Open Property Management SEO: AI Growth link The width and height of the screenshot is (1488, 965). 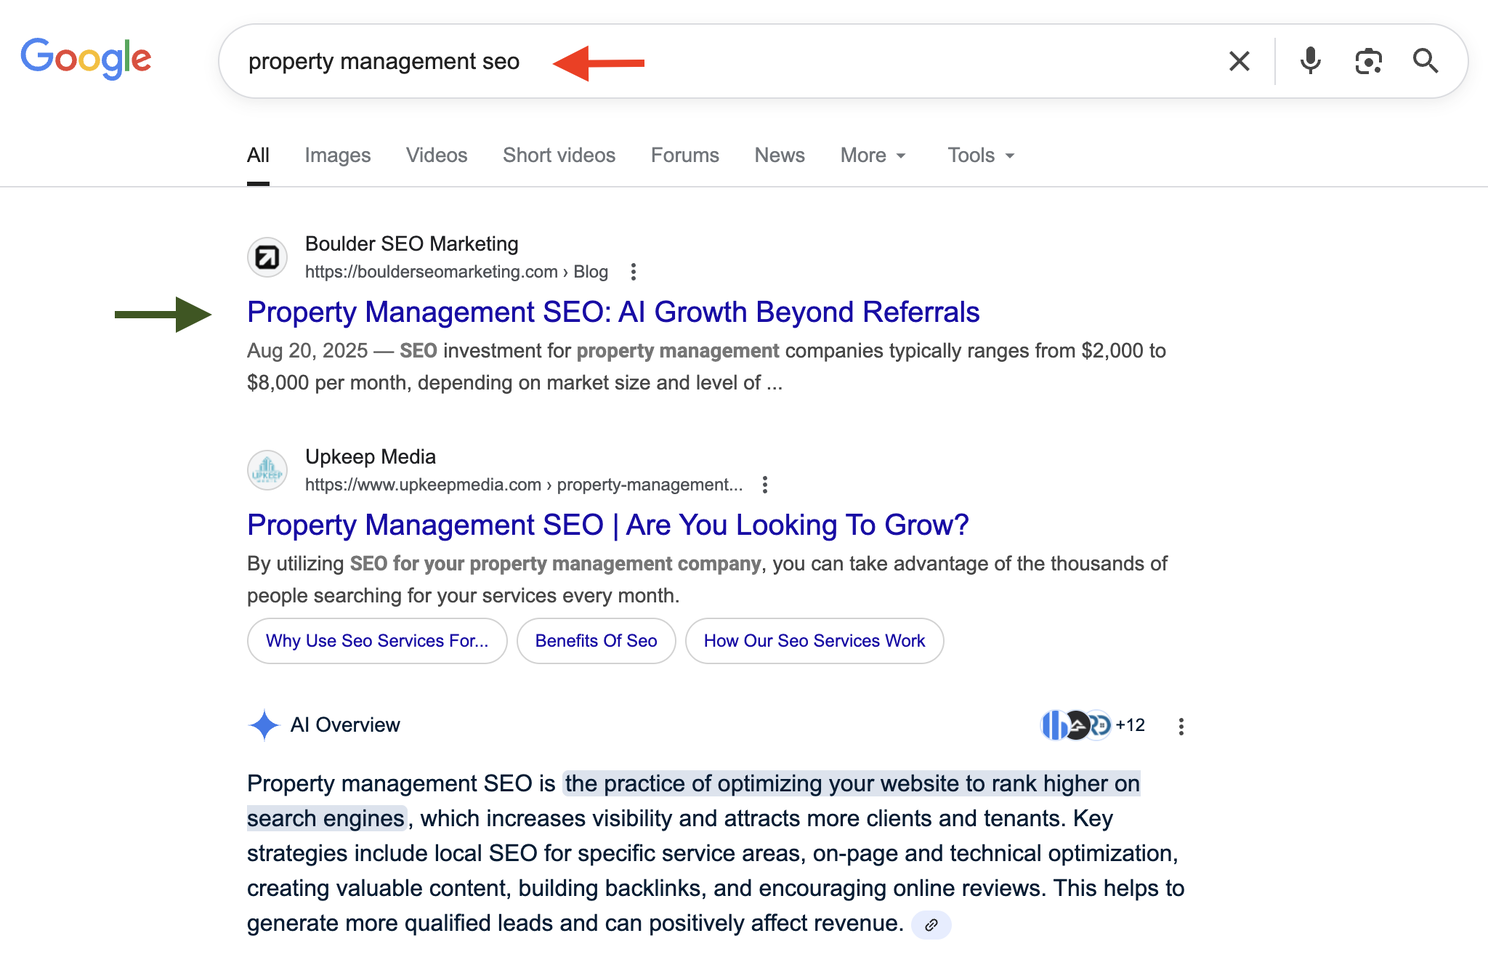[613, 312]
